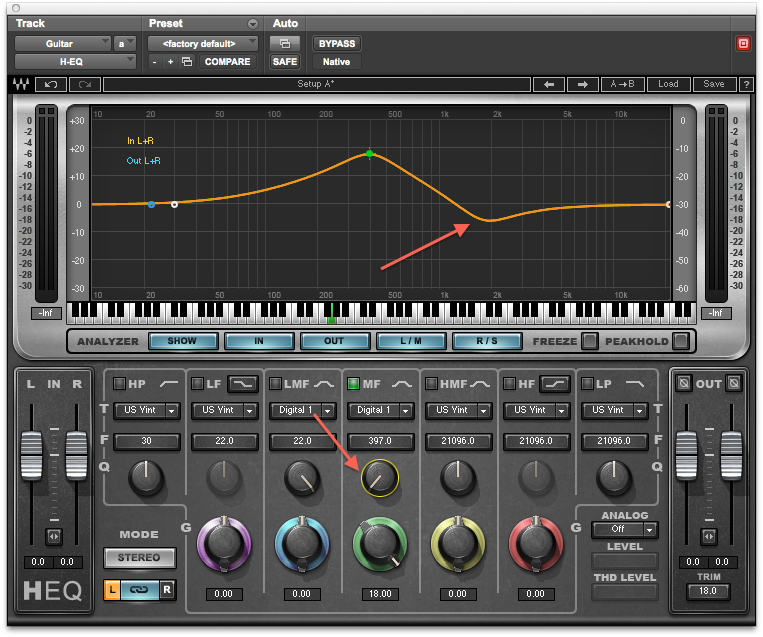Enable the HF band checkbox

coord(509,384)
